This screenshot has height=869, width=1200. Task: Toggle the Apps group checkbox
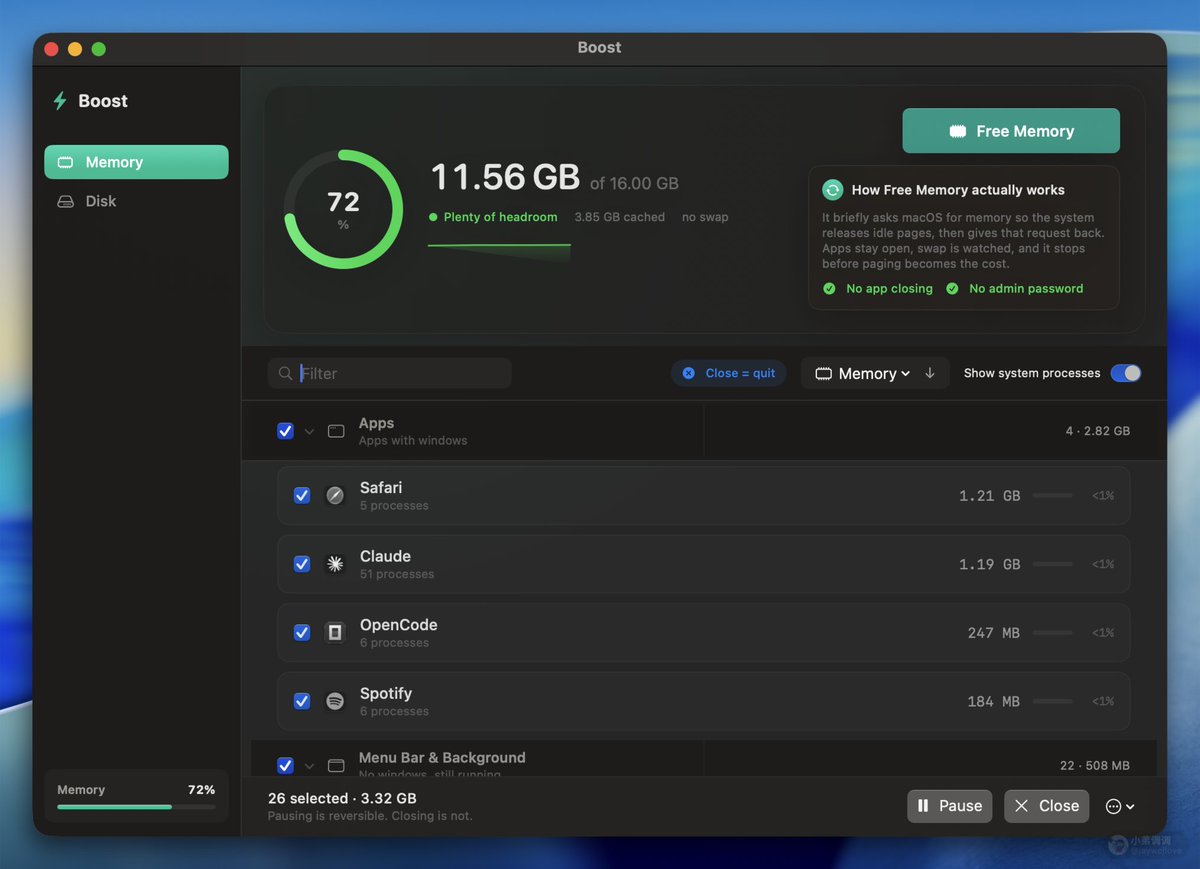(285, 431)
